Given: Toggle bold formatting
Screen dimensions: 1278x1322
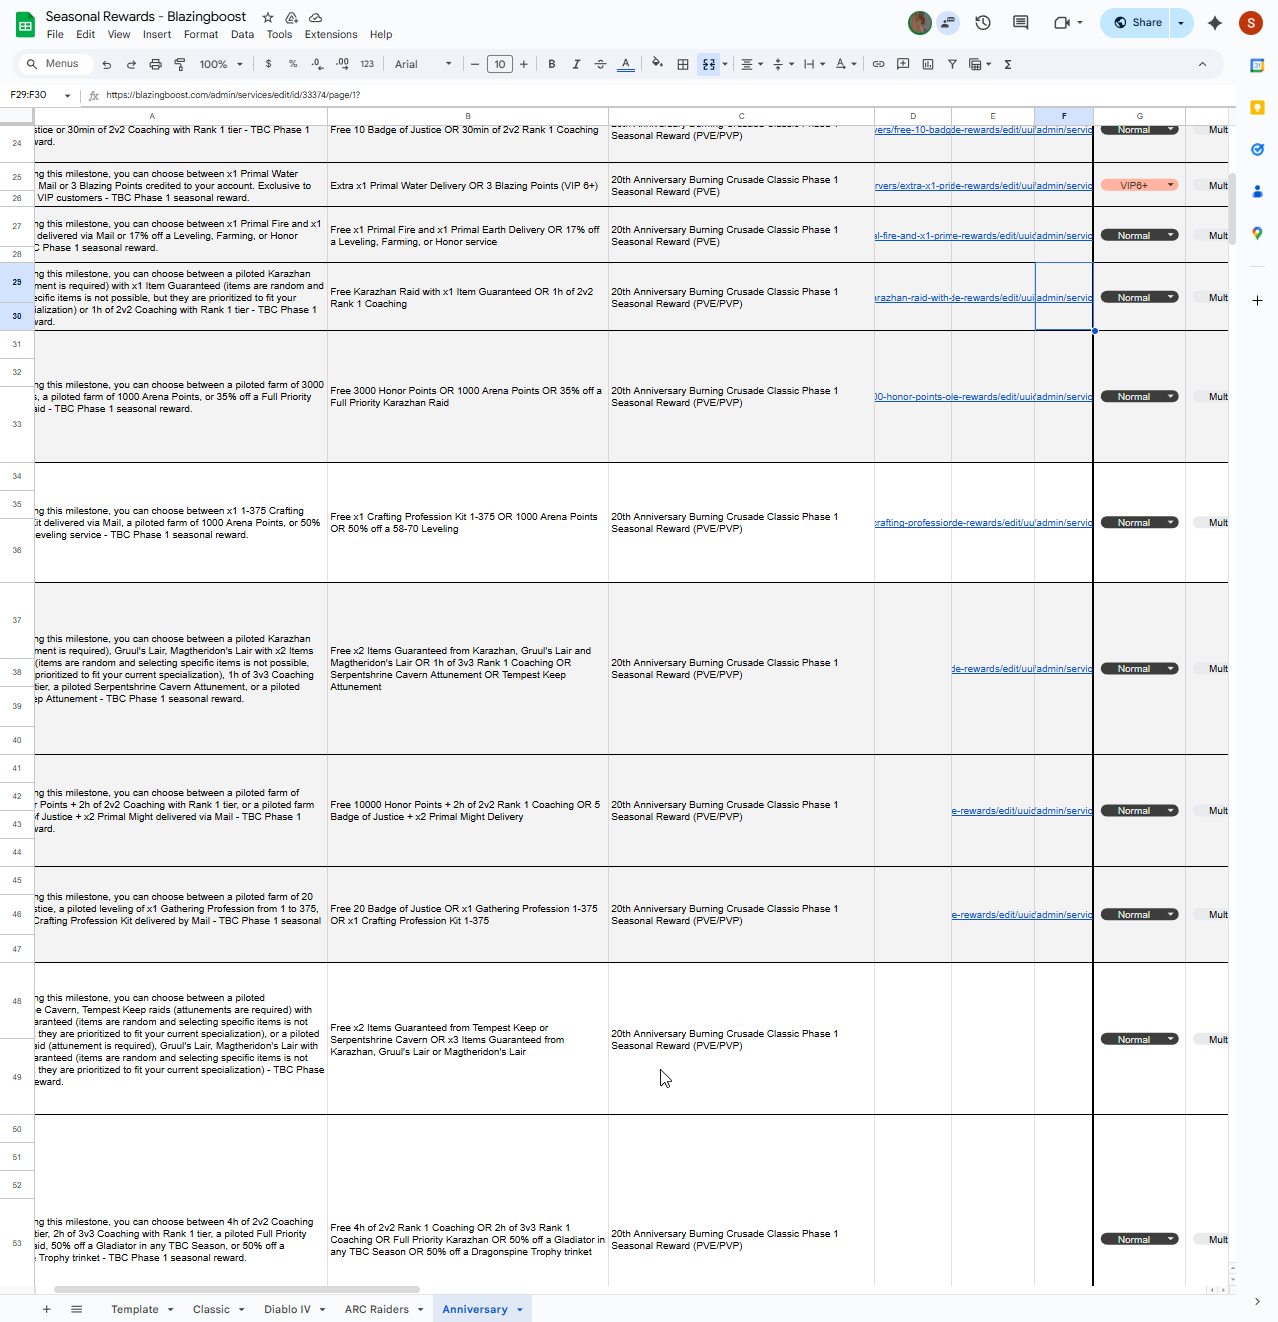Looking at the screenshot, I should click(551, 64).
